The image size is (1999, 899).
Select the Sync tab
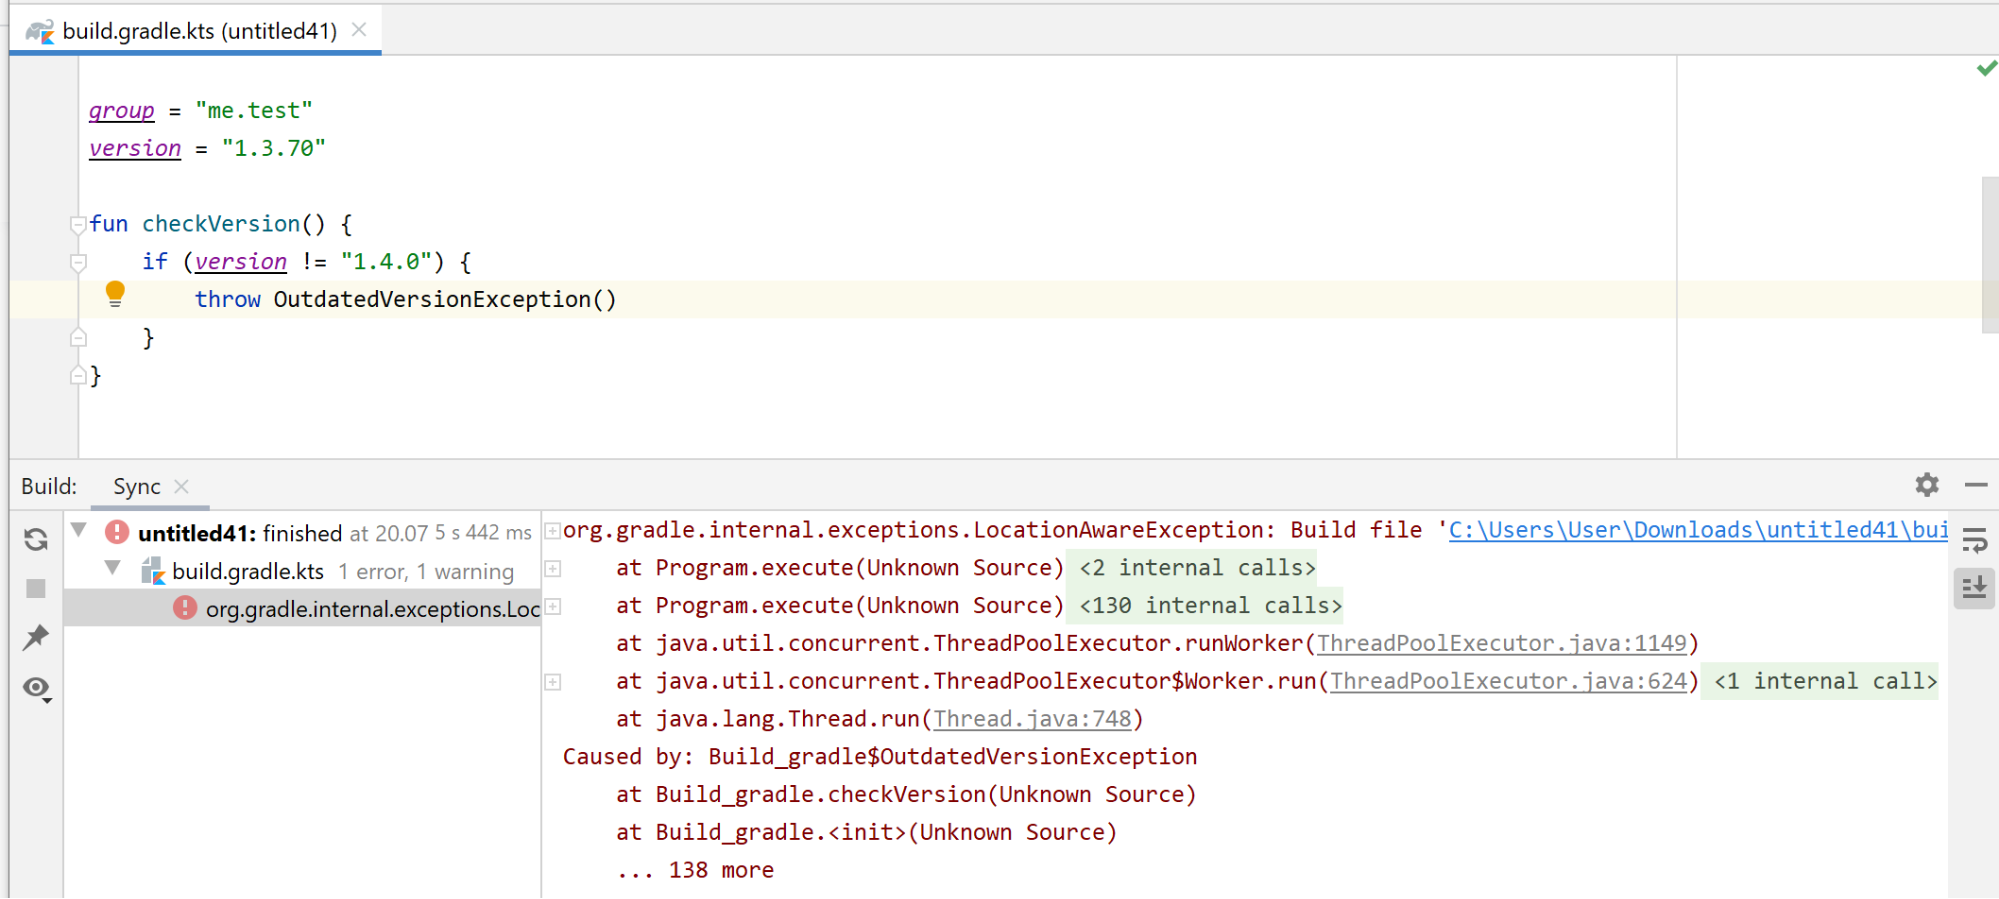tap(136, 487)
